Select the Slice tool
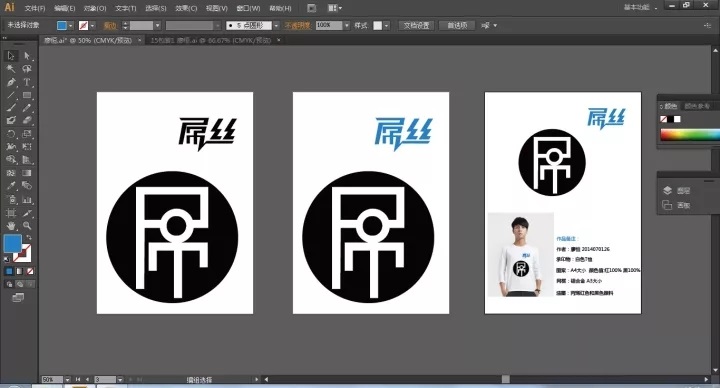 [x=27, y=213]
